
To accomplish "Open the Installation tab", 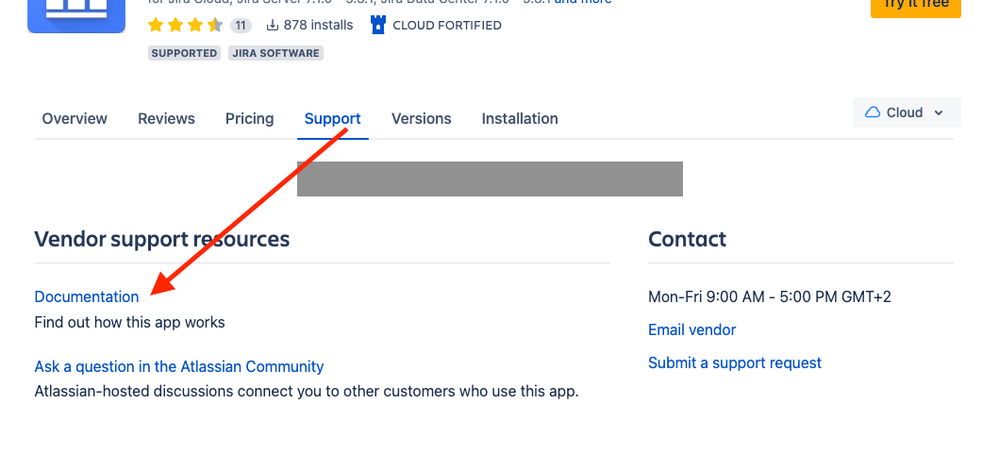I will pyautogui.click(x=520, y=118).
